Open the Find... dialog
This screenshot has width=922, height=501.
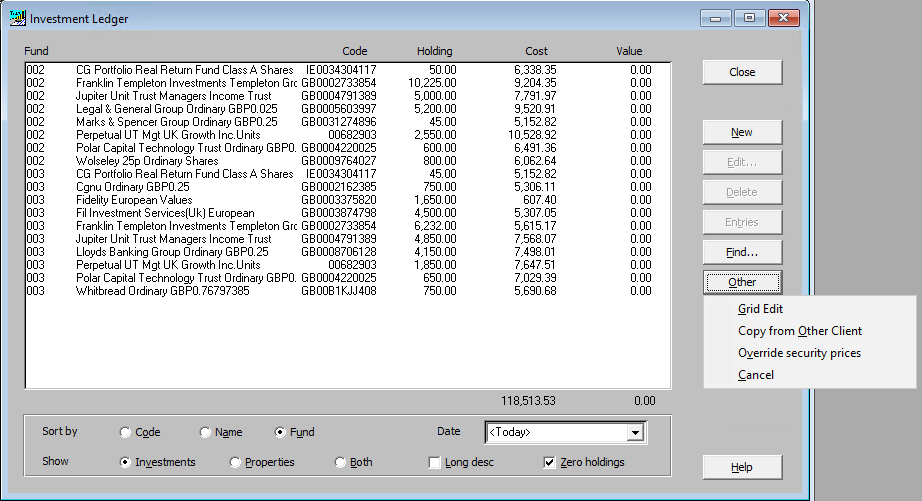(x=742, y=252)
